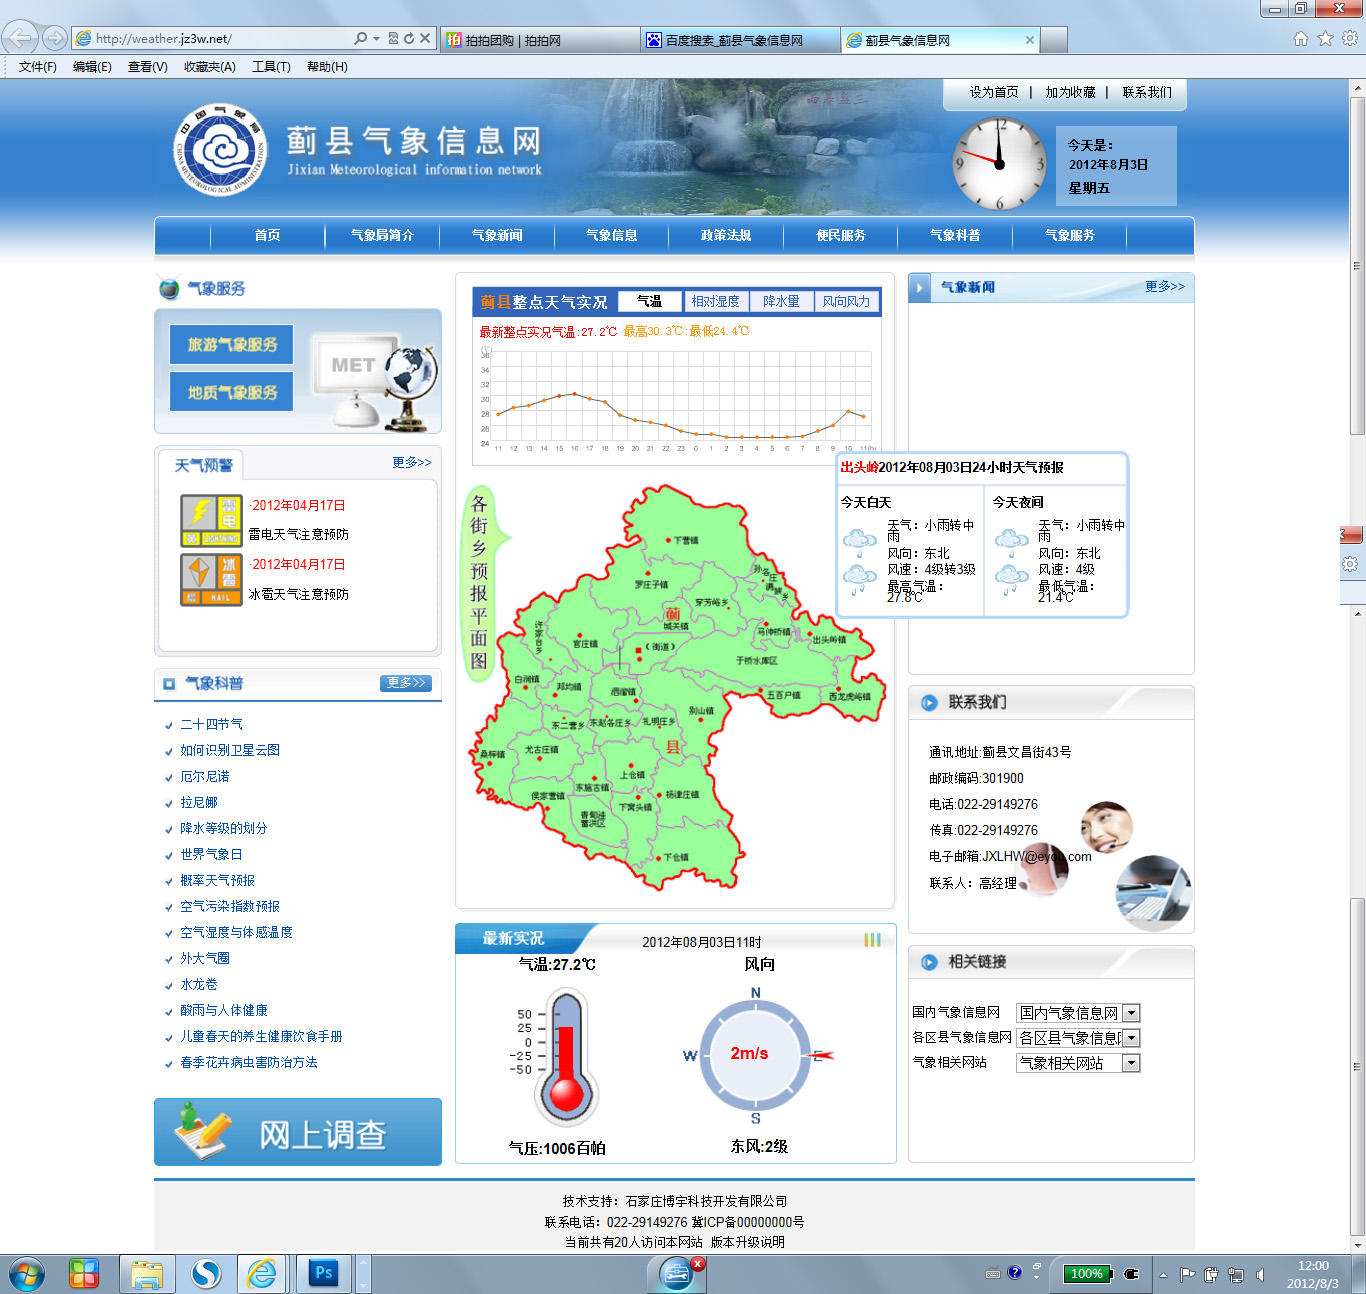Open the 帮助(H) menu

(327, 67)
